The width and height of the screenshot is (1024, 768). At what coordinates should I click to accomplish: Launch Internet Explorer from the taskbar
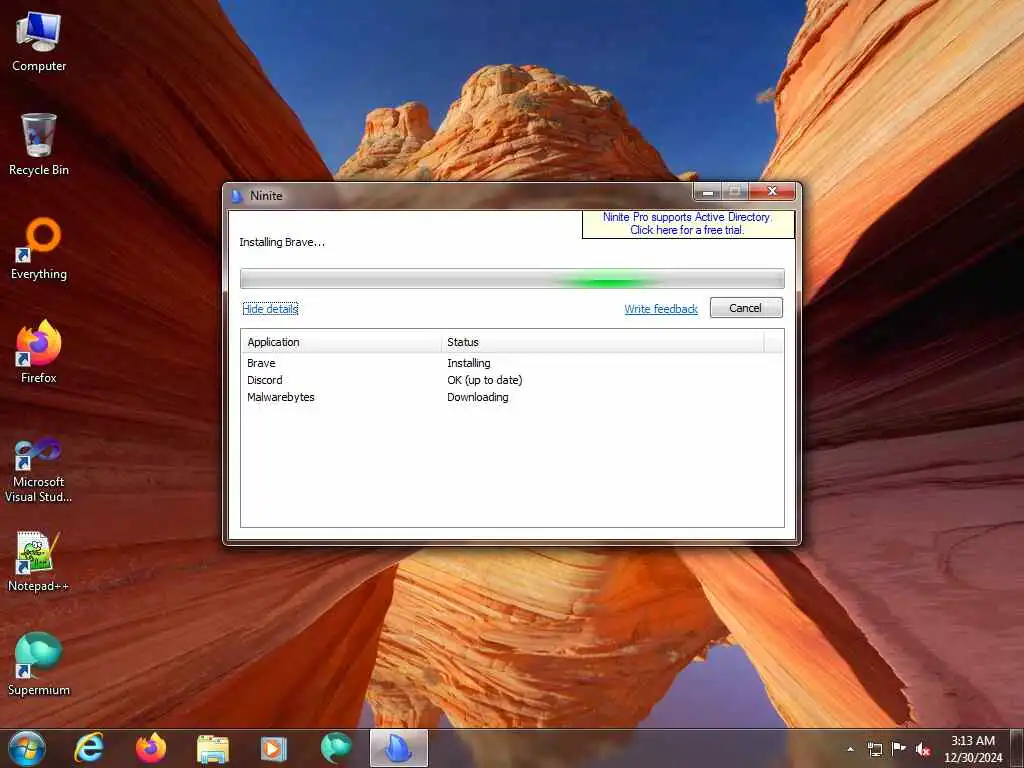(89, 748)
